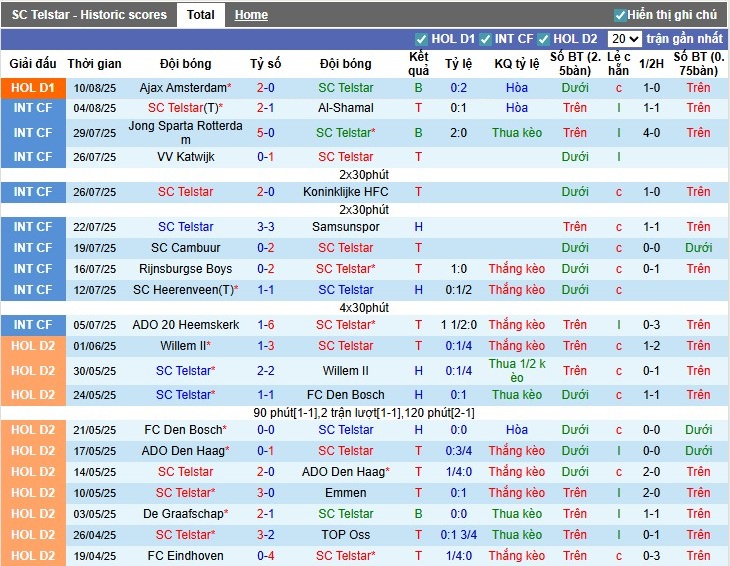Select the Total tab
This screenshot has height=566, width=730.
pos(200,15)
